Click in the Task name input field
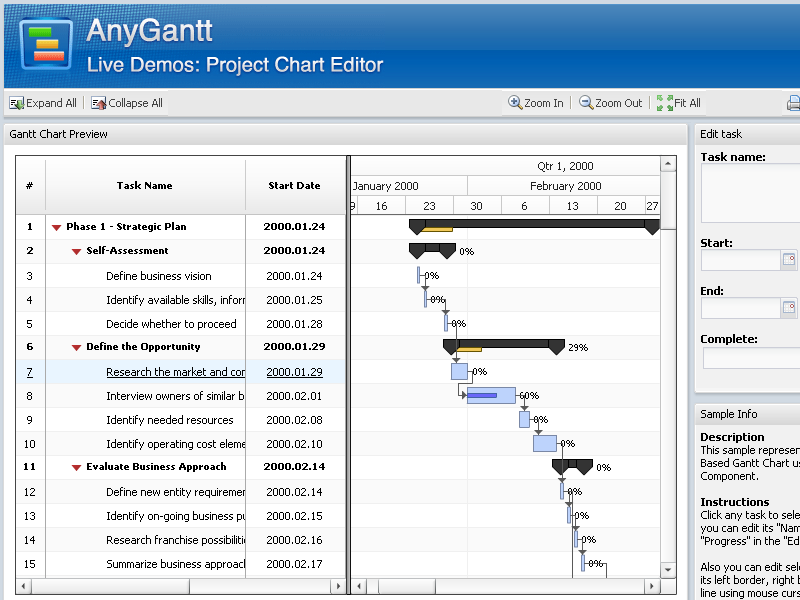 point(751,193)
